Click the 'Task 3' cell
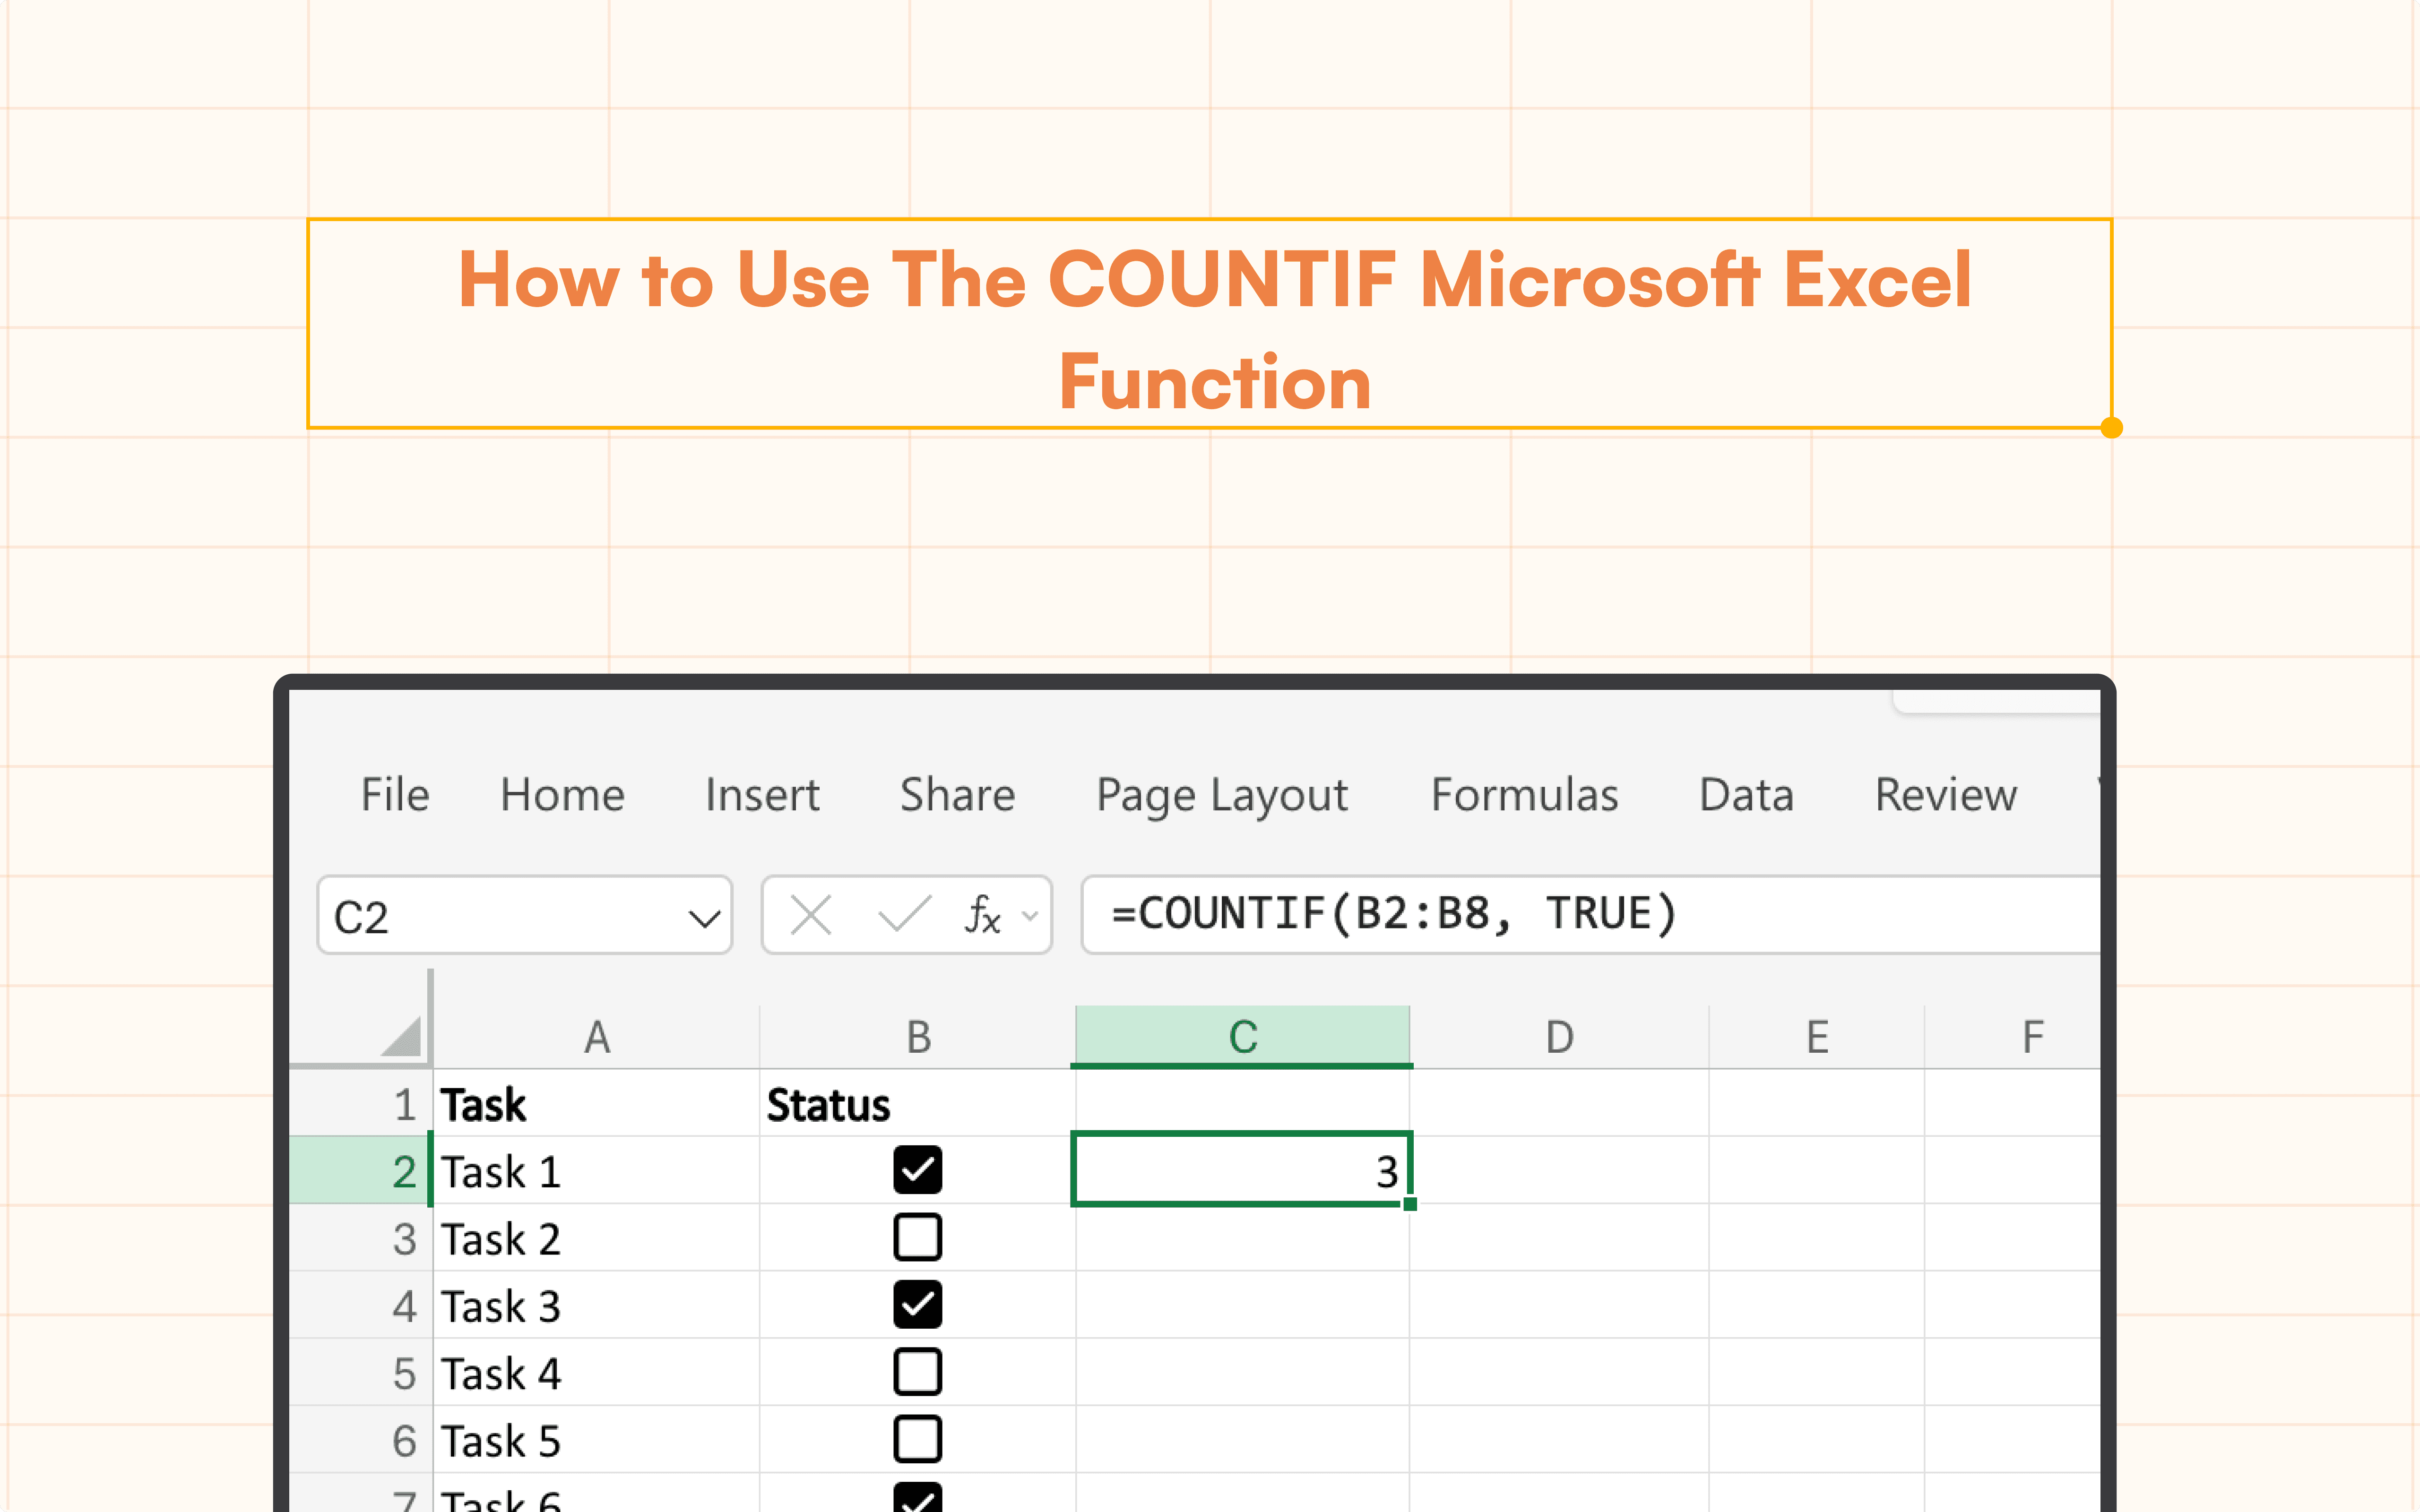The width and height of the screenshot is (2420, 1512). coord(596,1305)
